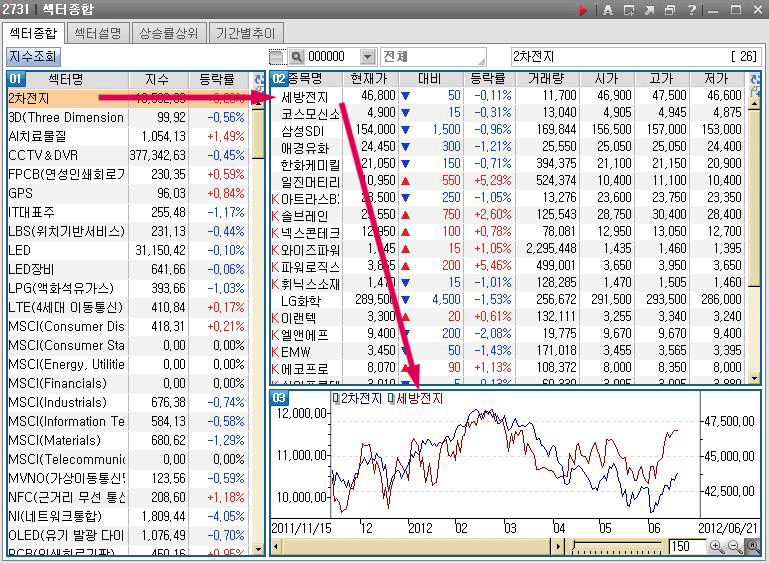
Task: Select the IT대표주 sector row
Action: coord(128,212)
